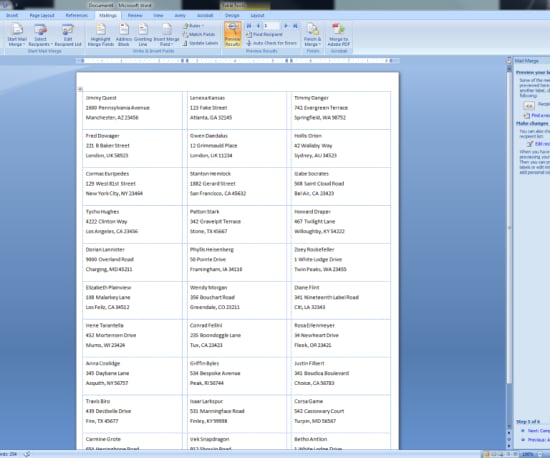Click the 100% zoom level
The width and height of the screenshot is (550, 458).
527,454
